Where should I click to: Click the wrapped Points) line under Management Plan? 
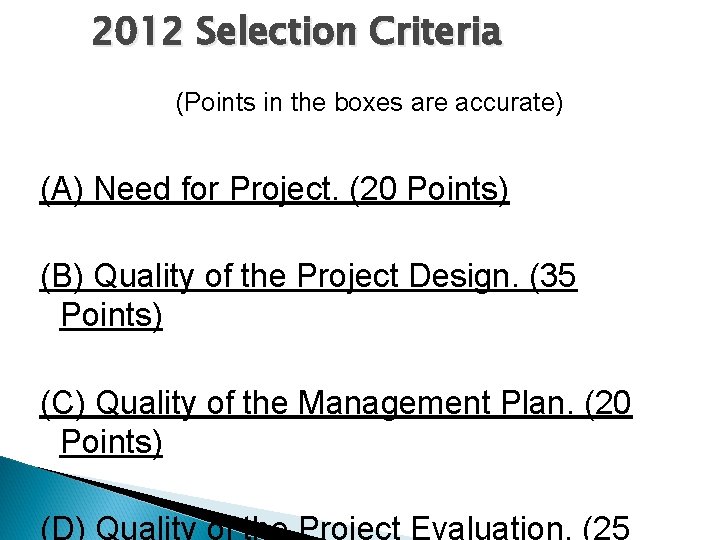(111, 442)
